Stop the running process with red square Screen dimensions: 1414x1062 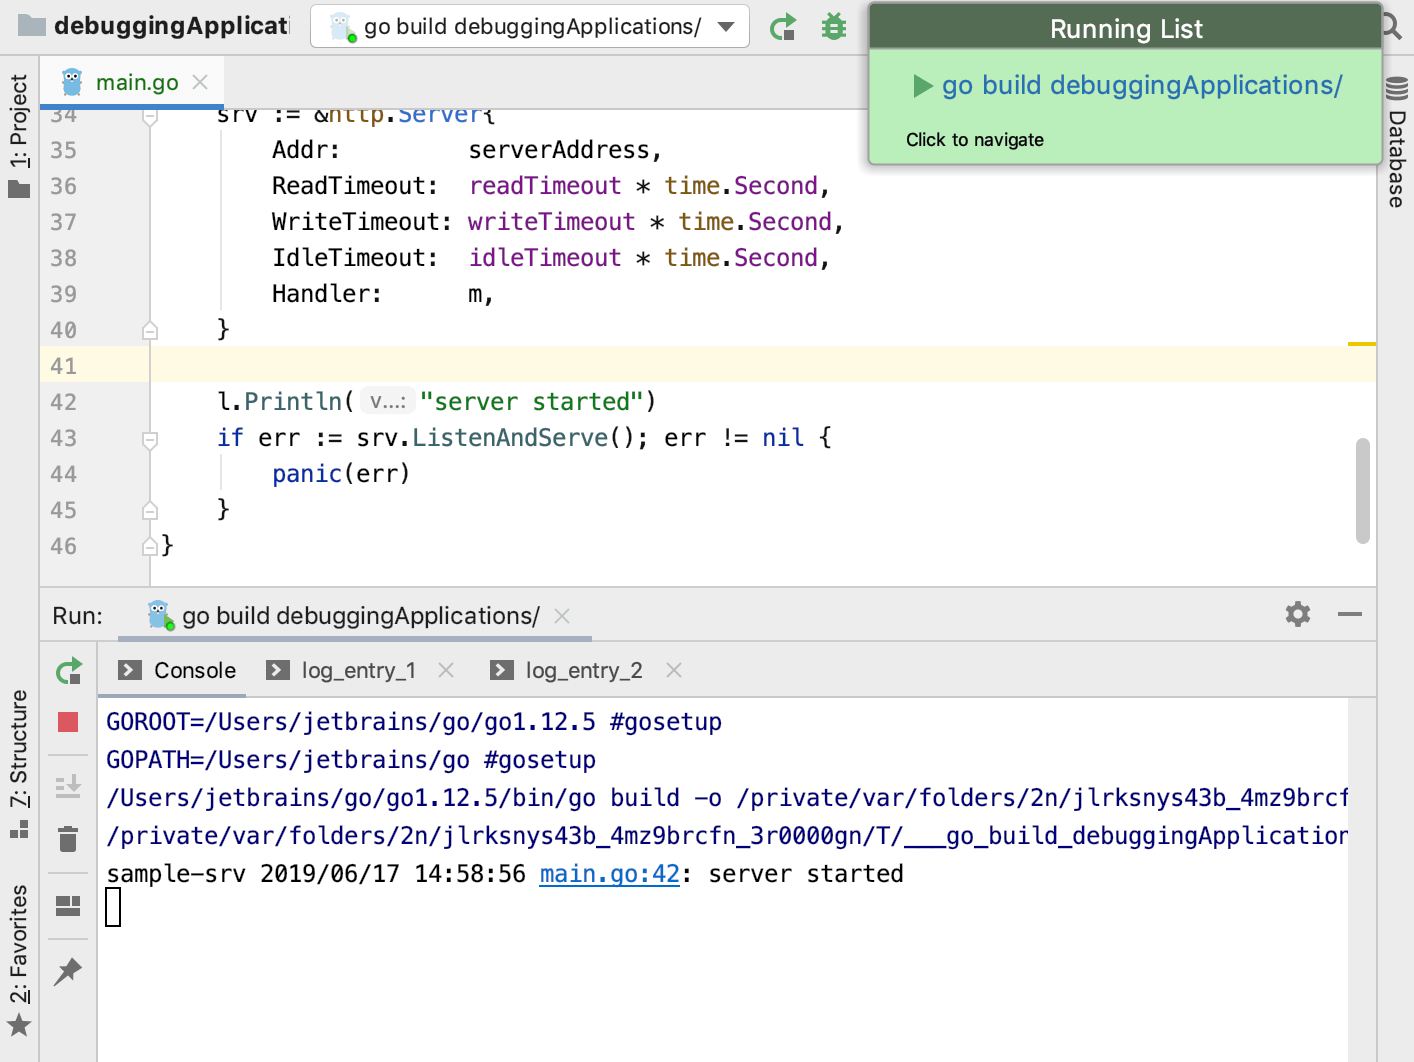pos(68,722)
